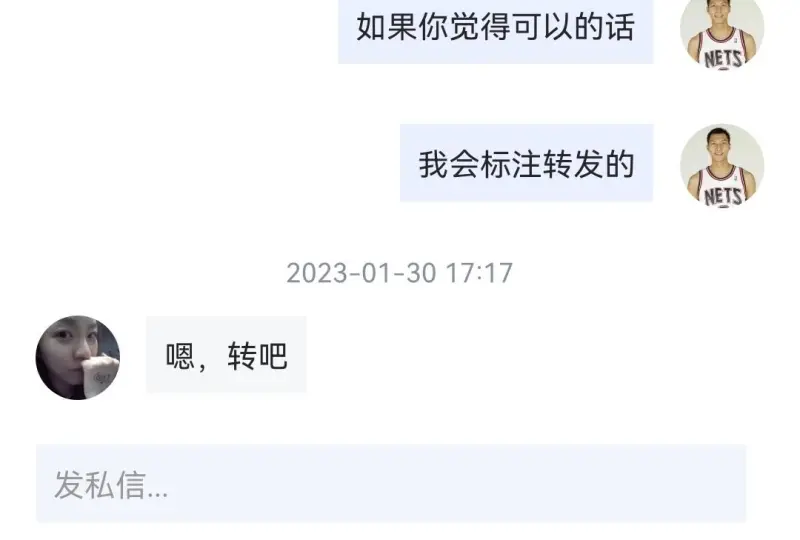Screen dimensions: 800x540
Task: Open profile from avatar next to '如果你觉得可以的话'
Action: (722, 33)
